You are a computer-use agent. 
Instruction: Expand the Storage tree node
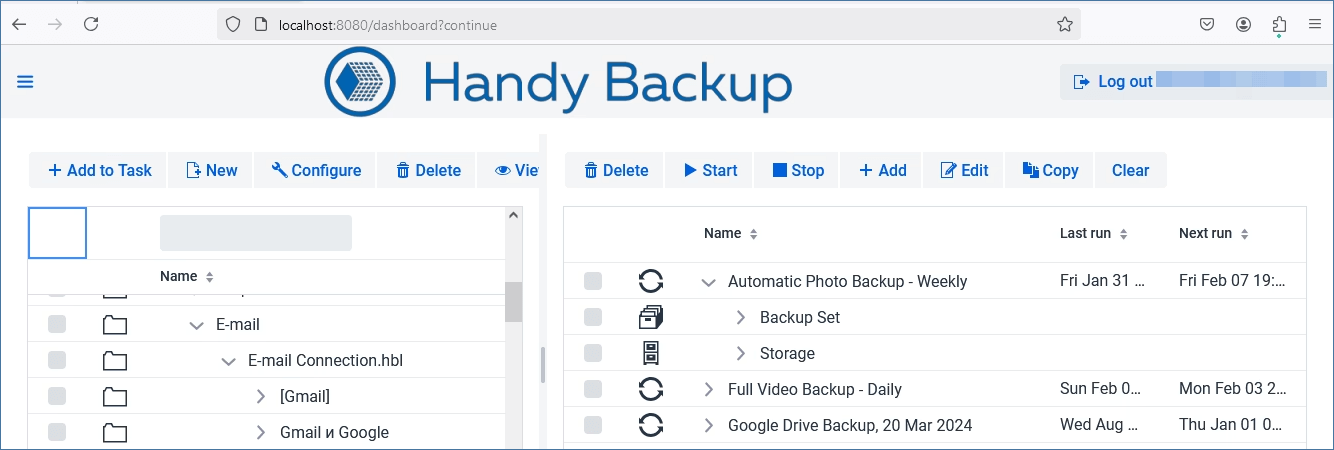(x=741, y=353)
